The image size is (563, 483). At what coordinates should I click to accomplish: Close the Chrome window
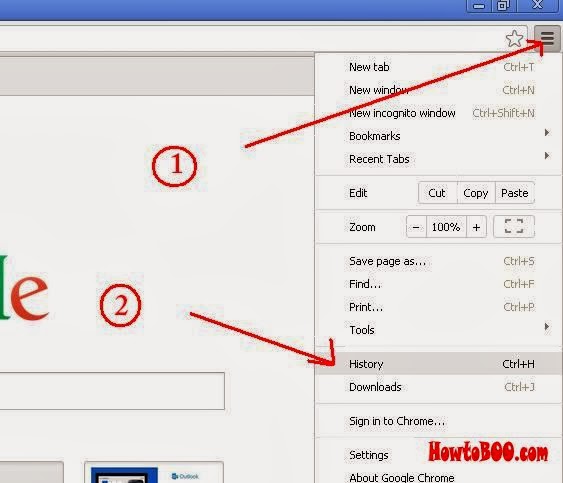[x=538, y=5]
